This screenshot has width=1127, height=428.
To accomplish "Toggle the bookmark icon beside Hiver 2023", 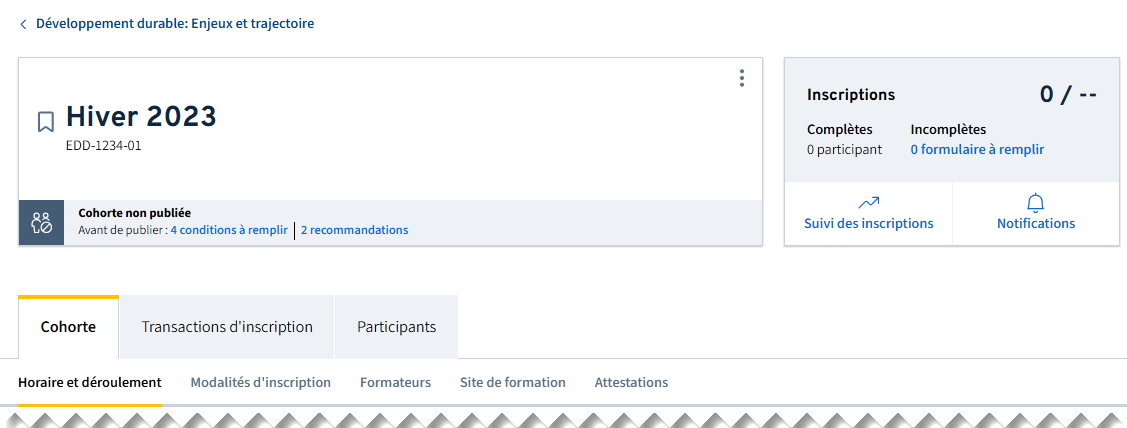I will pyautogui.click(x=45, y=122).
